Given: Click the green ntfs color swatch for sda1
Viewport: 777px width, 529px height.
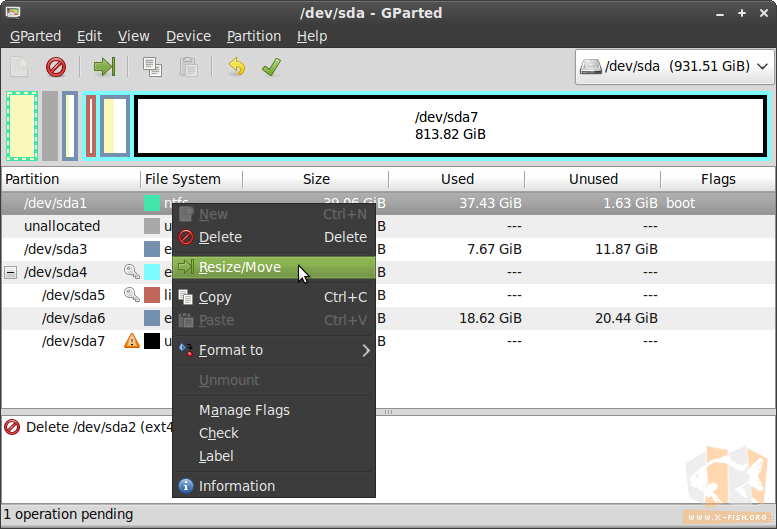Looking at the screenshot, I should [152, 203].
